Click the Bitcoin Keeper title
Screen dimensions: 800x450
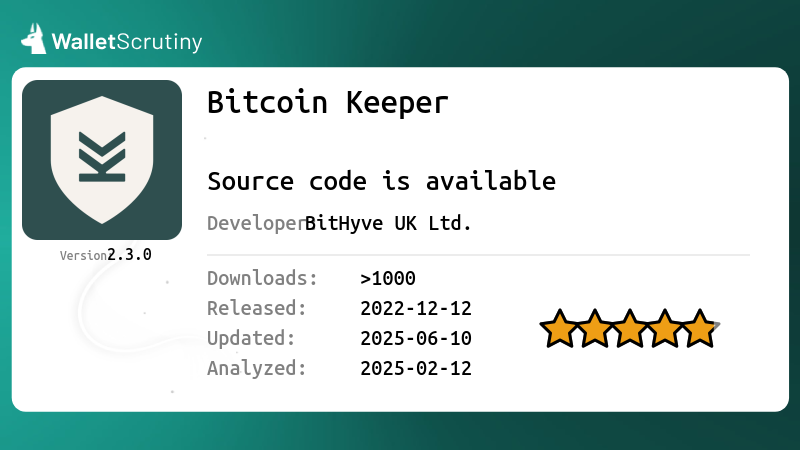pos(328,103)
